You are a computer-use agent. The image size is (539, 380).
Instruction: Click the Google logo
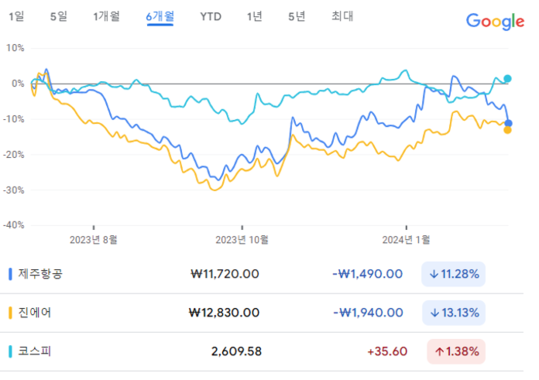click(495, 22)
